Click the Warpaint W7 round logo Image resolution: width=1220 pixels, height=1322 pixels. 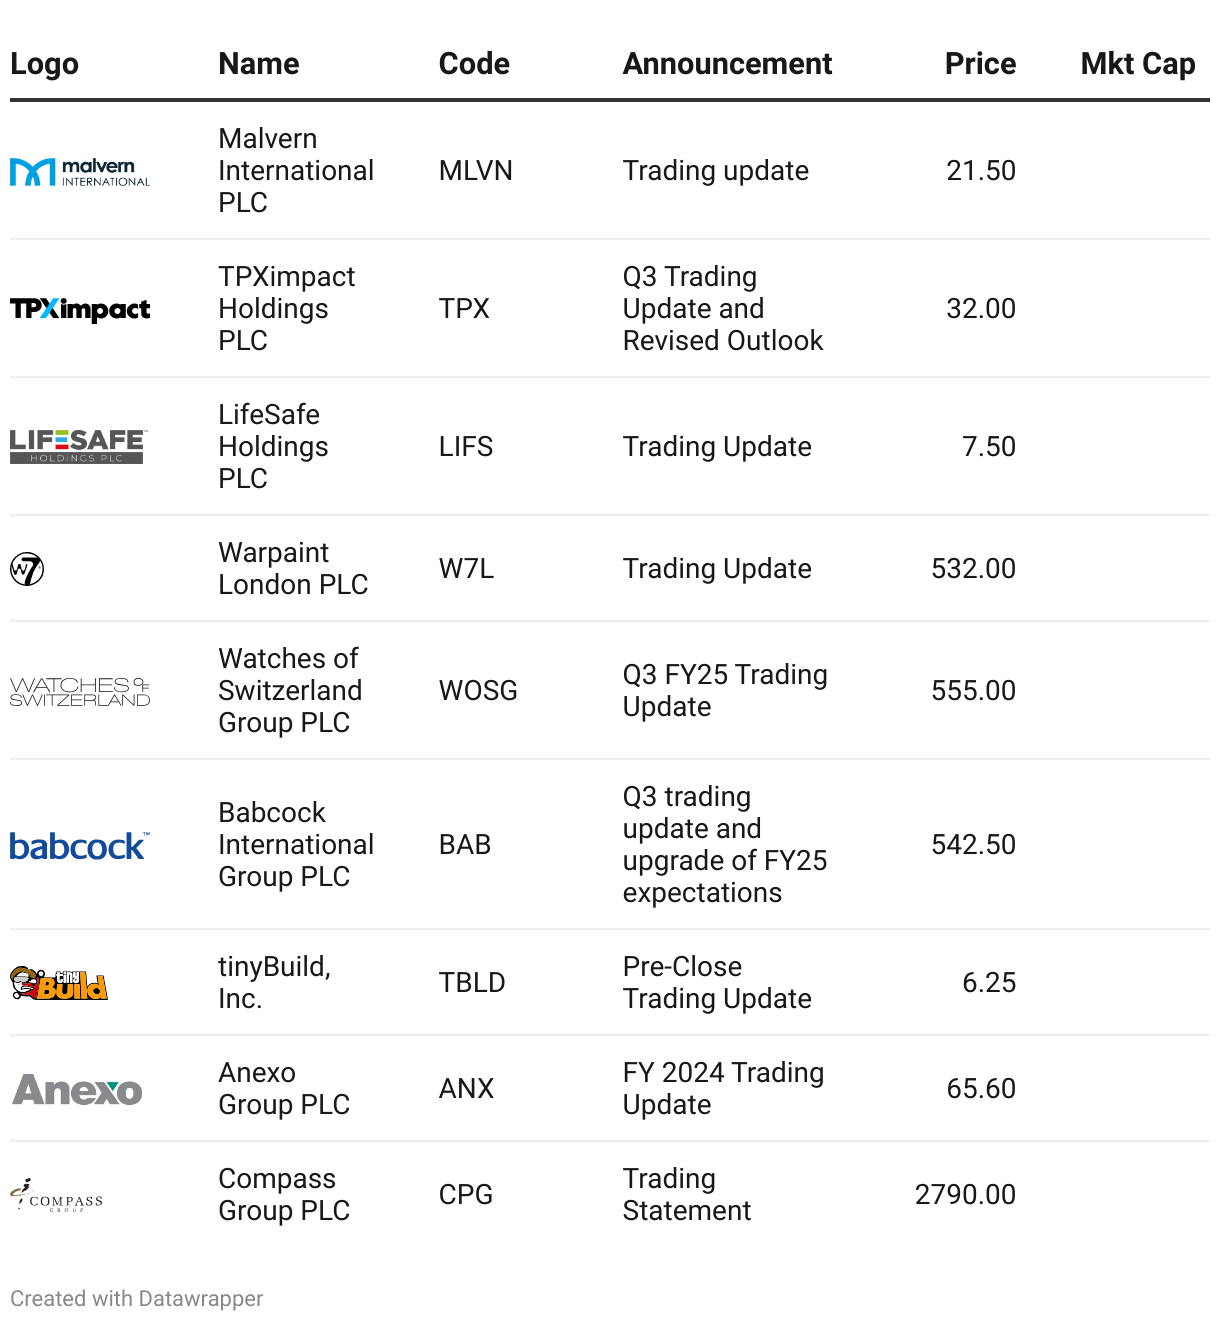click(27, 569)
